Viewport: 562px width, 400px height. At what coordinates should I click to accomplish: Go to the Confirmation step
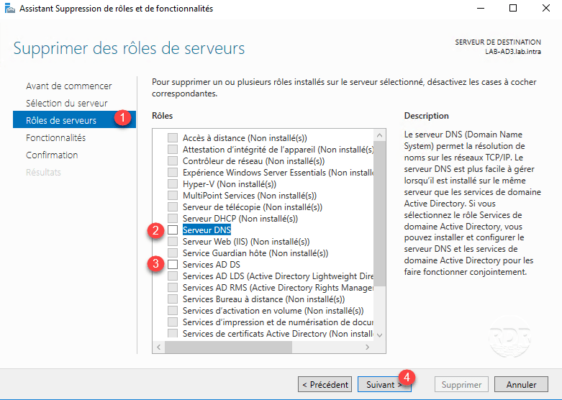click(52, 155)
